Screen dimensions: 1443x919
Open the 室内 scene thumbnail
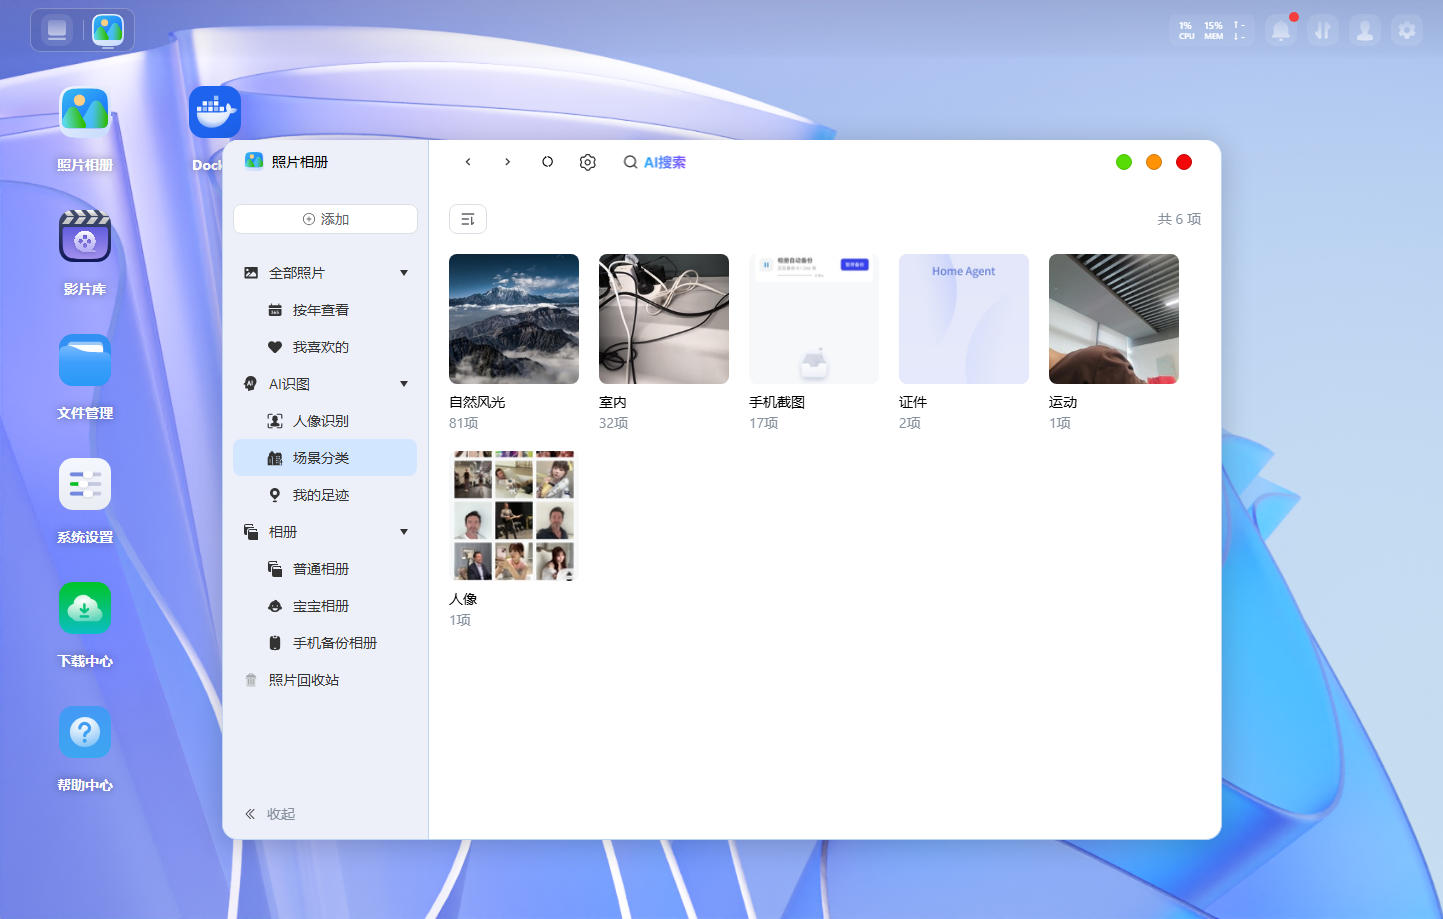[664, 319]
